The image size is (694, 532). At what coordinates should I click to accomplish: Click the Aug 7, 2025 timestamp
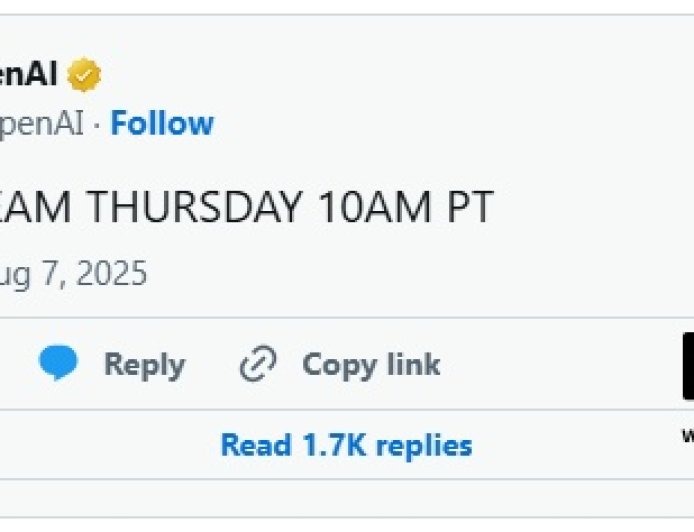[x=73, y=274]
